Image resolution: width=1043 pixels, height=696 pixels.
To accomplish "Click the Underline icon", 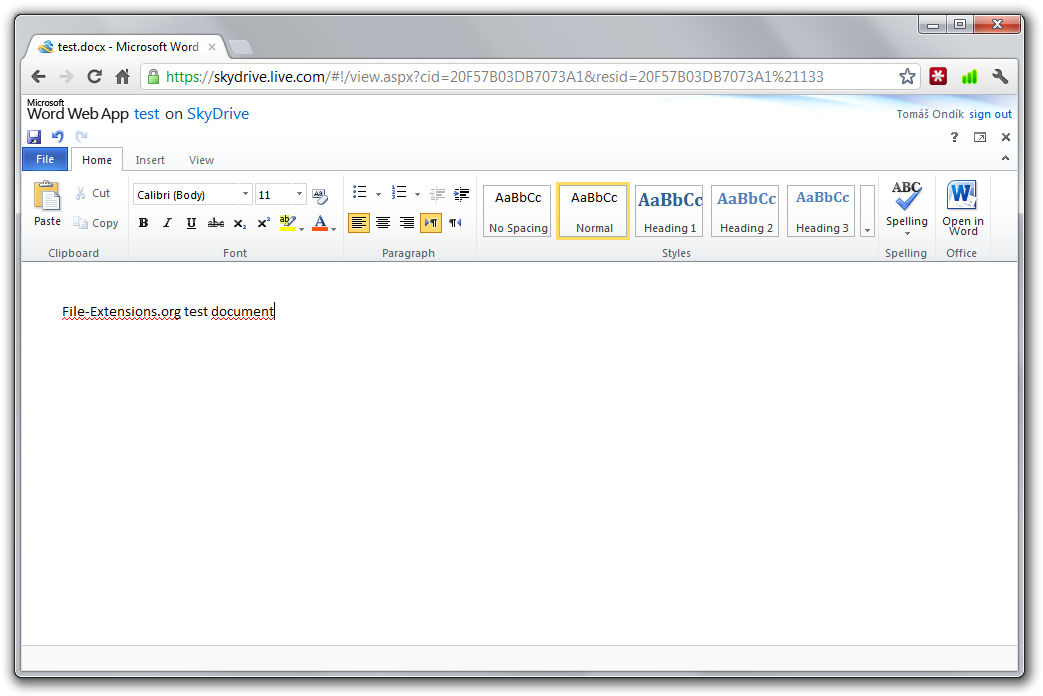I will [x=190, y=223].
